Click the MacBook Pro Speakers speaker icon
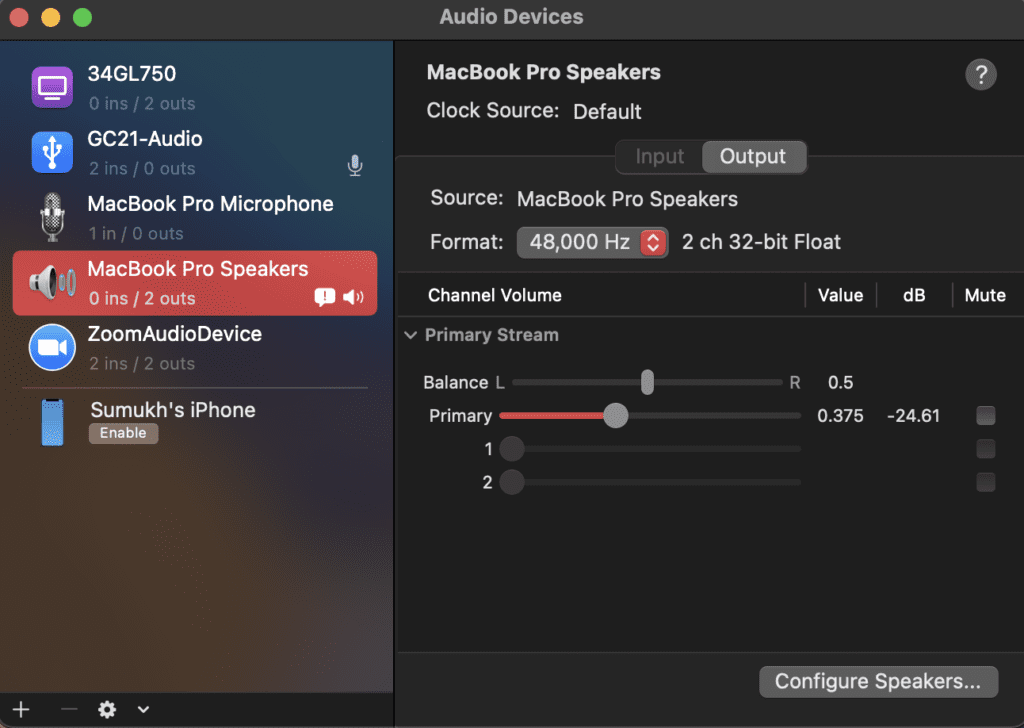 click(52, 283)
